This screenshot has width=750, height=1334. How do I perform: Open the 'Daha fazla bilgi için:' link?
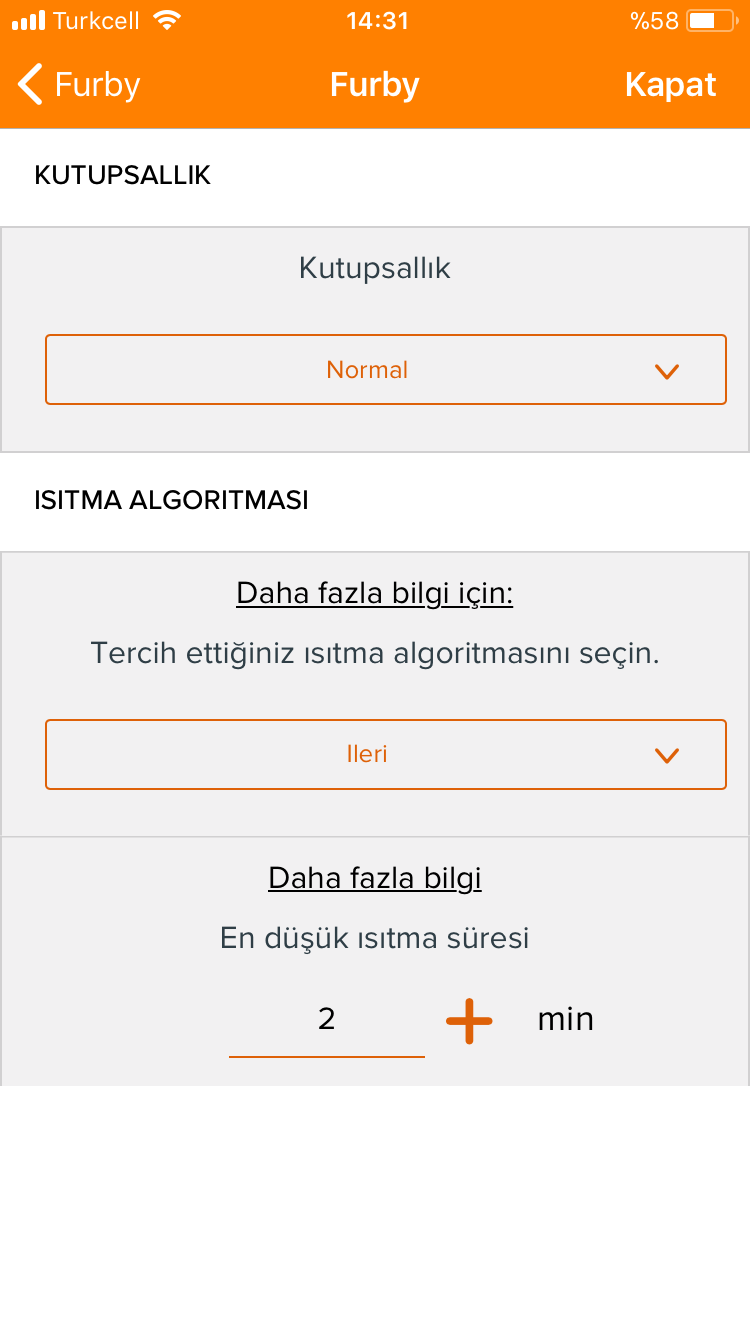coord(375,594)
